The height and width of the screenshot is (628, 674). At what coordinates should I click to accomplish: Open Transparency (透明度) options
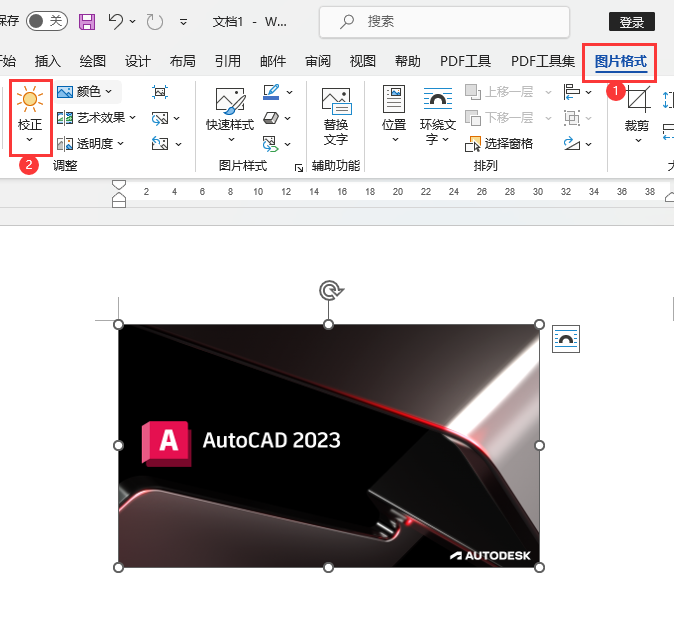[90, 144]
